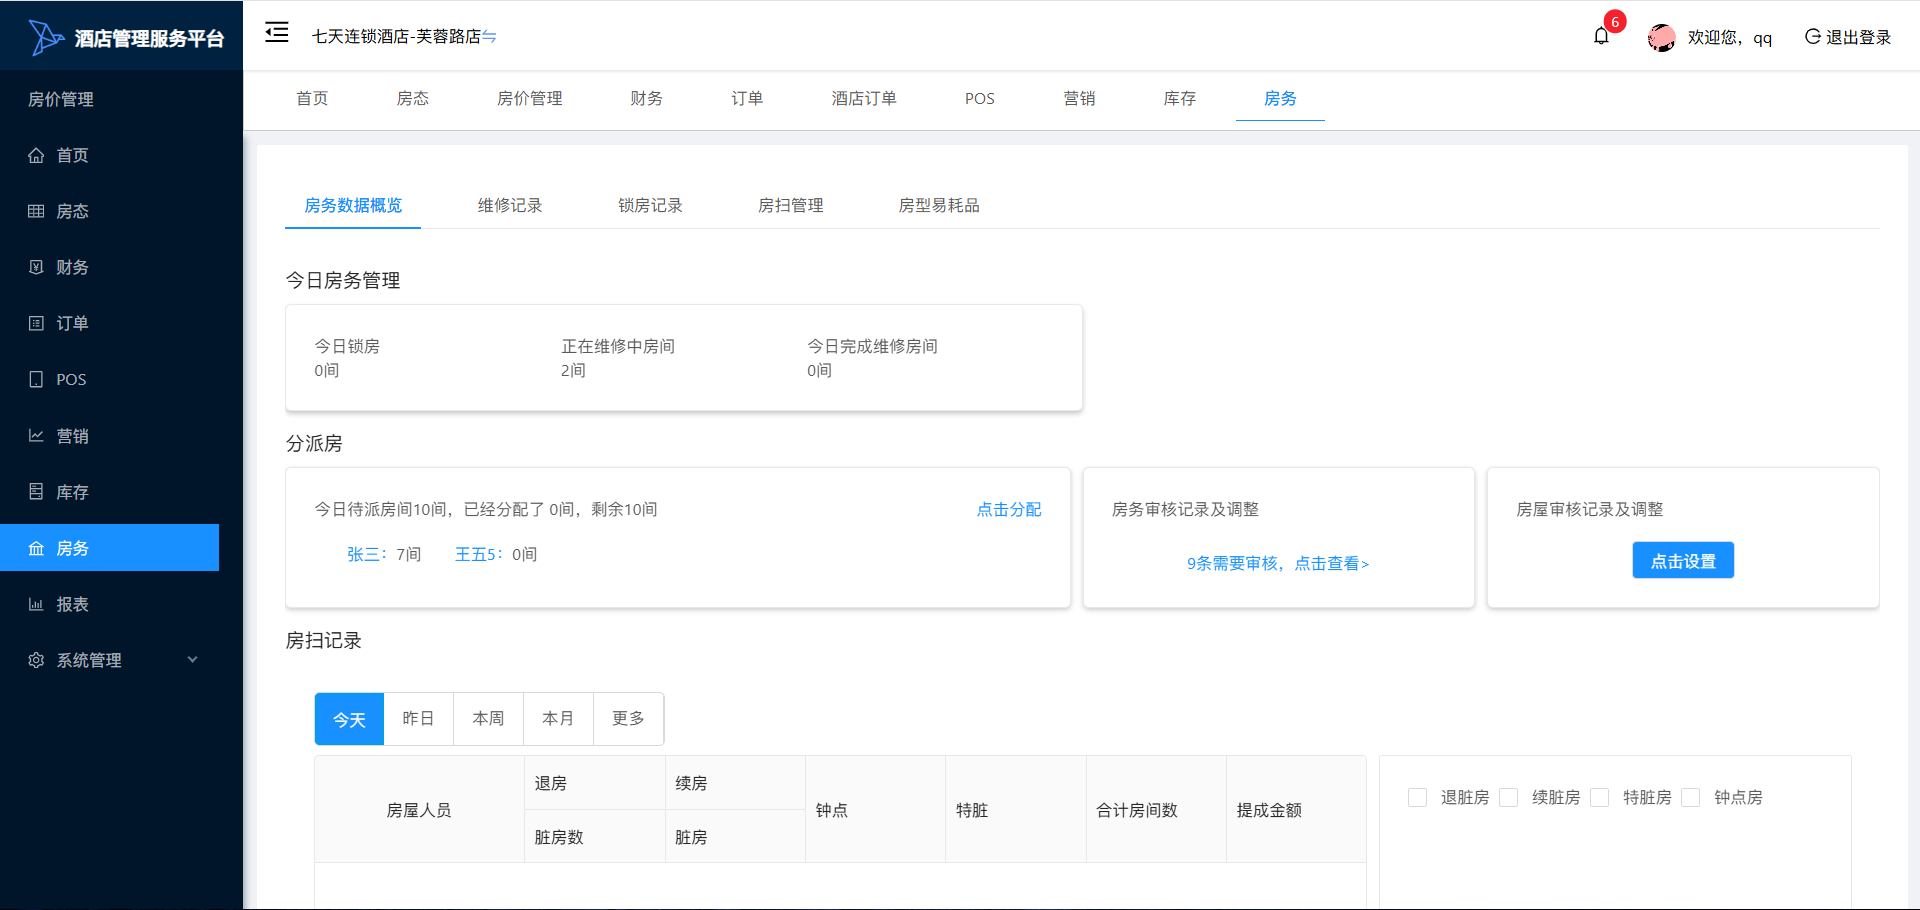Click the 点击设置 button
The width and height of the screenshot is (1920, 910).
1683,560
